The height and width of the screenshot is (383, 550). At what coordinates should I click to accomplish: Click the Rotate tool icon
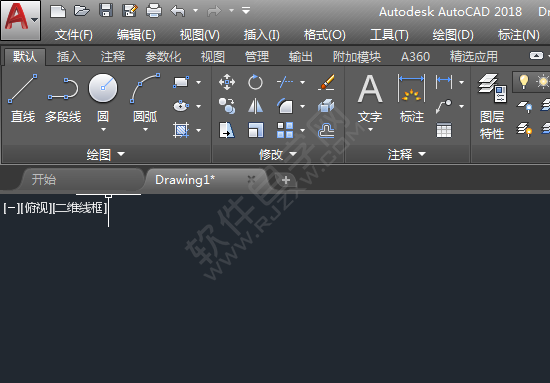(x=255, y=82)
